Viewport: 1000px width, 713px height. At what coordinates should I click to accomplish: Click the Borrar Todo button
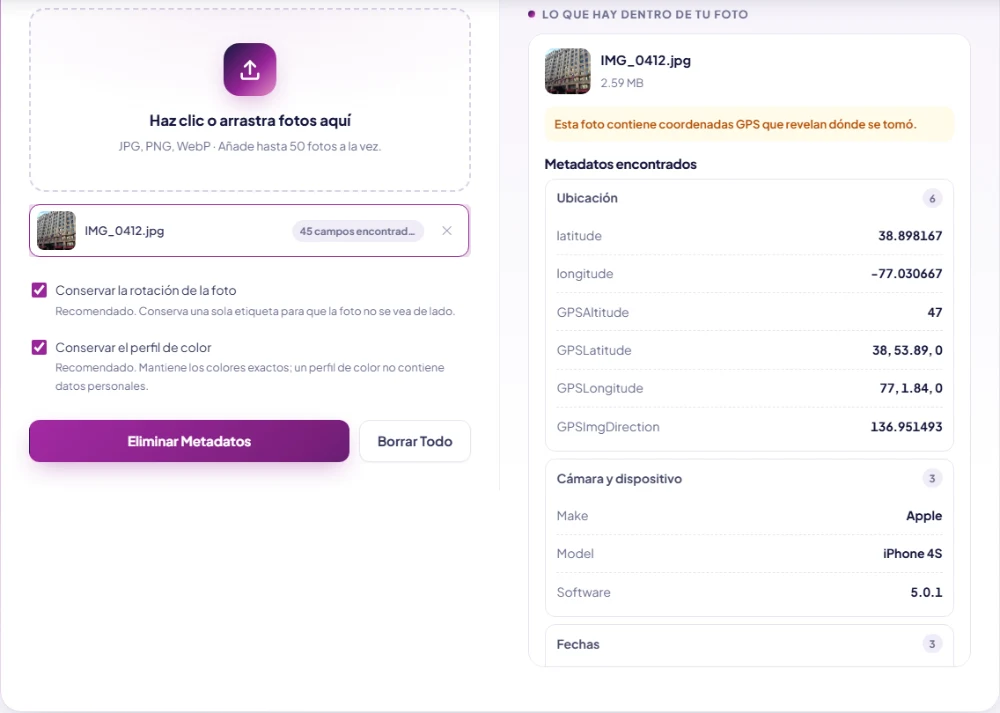pyautogui.click(x=415, y=441)
